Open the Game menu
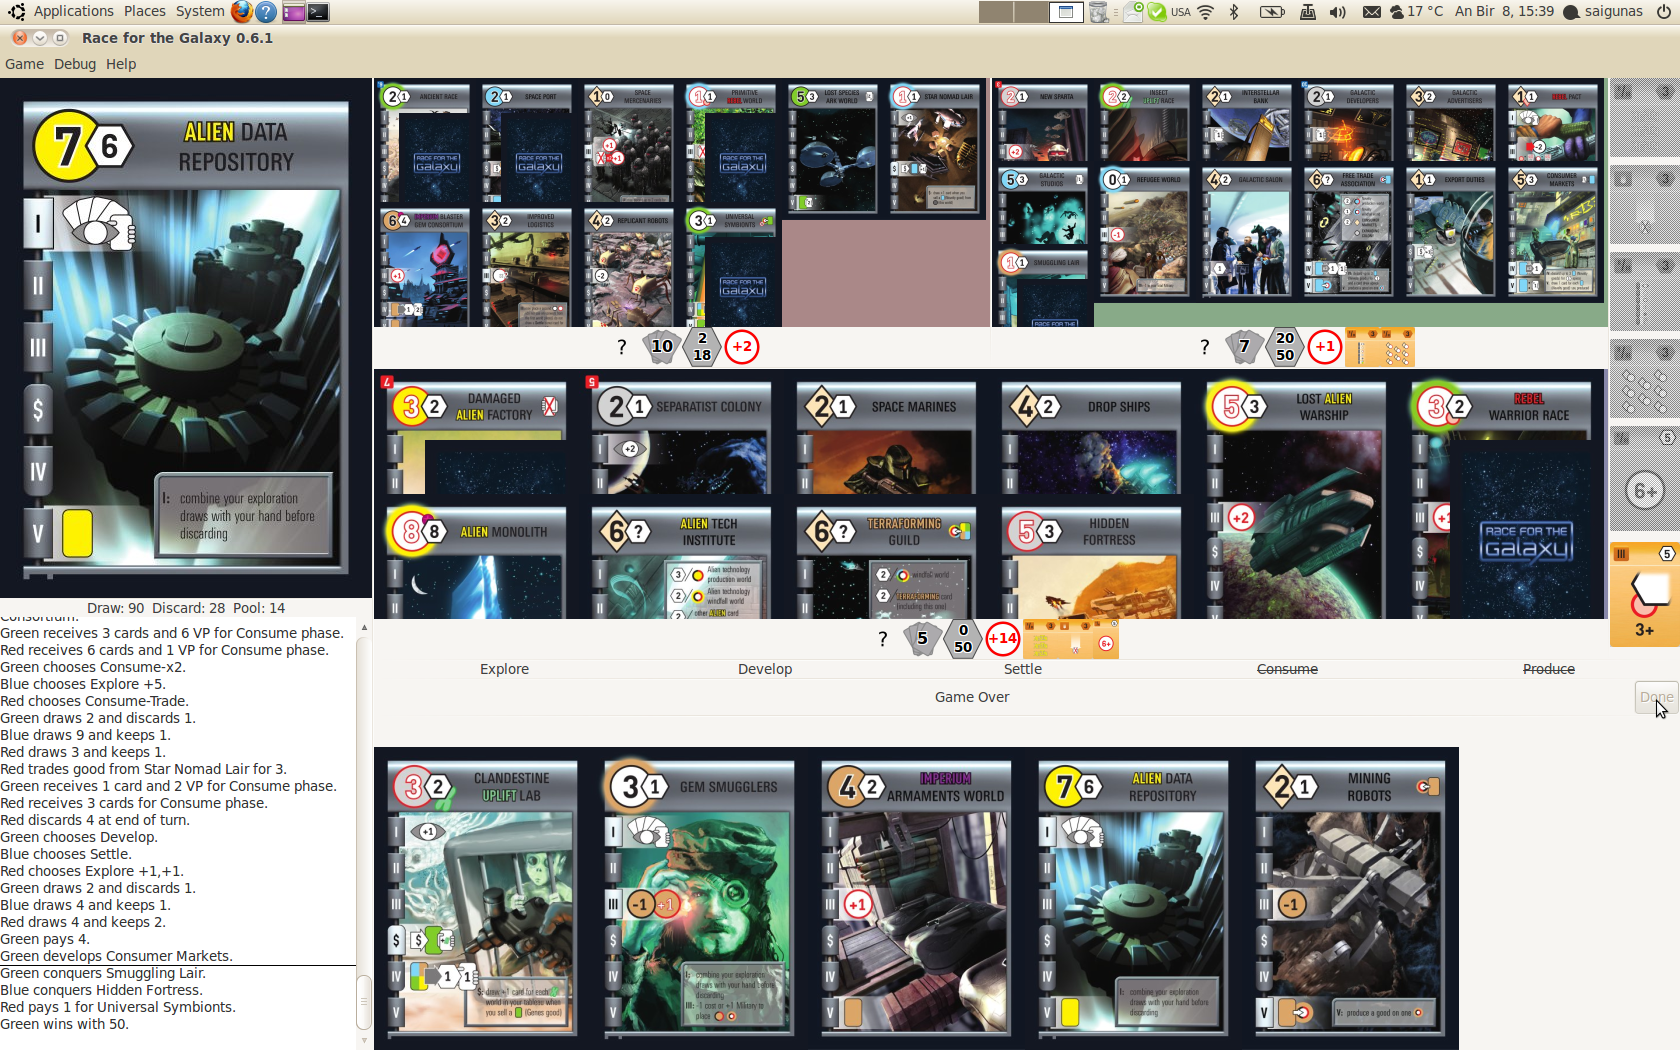 pyautogui.click(x=24, y=64)
